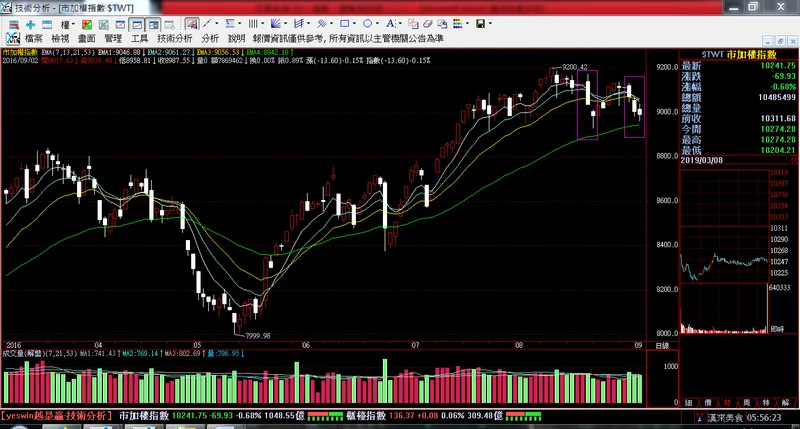Select the blue fan lines tool
The image size is (800, 429).
[276, 23]
